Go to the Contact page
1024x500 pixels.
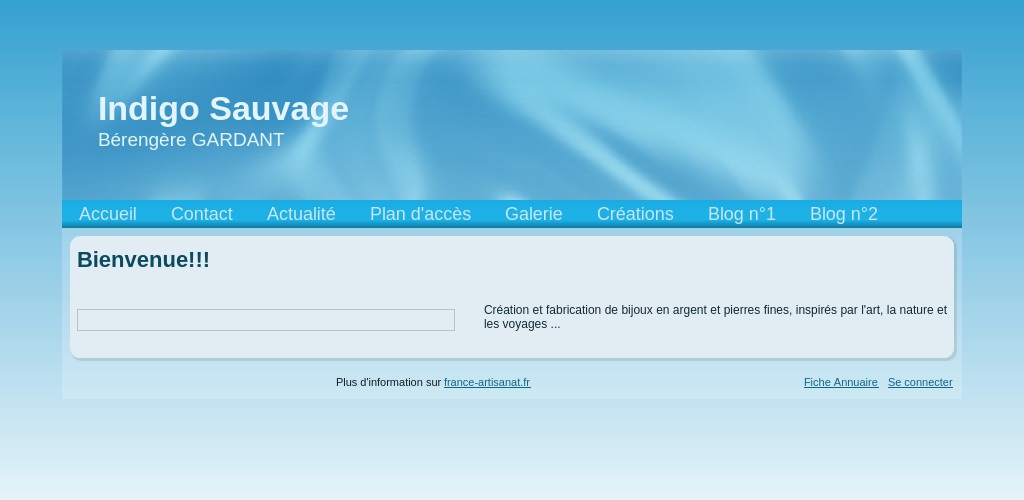click(202, 214)
